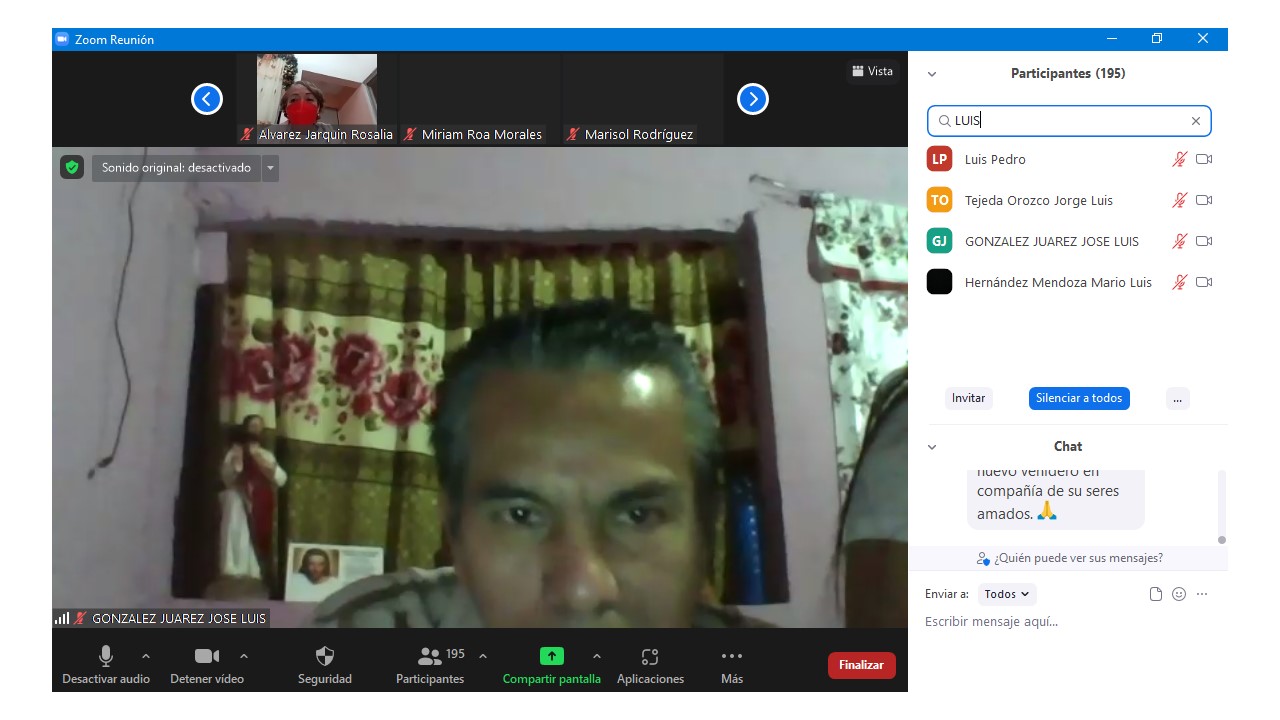
Task: Clear the LUIS search text
Action: 1196,121
